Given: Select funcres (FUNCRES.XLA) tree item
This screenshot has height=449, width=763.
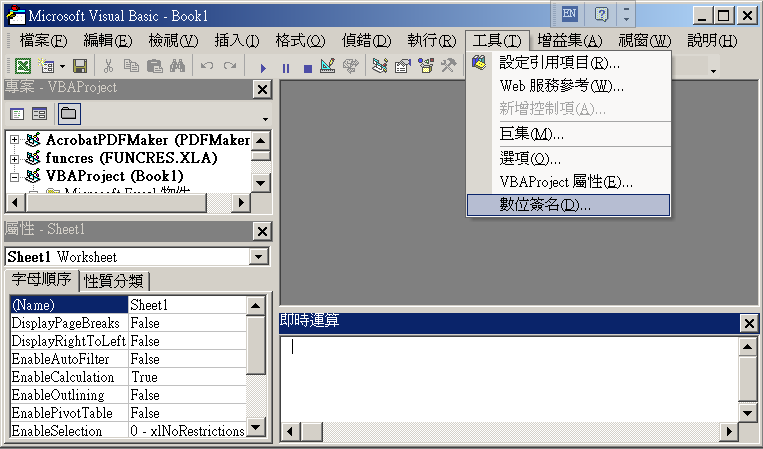Looking at the screenshot, I should point(131,158).
